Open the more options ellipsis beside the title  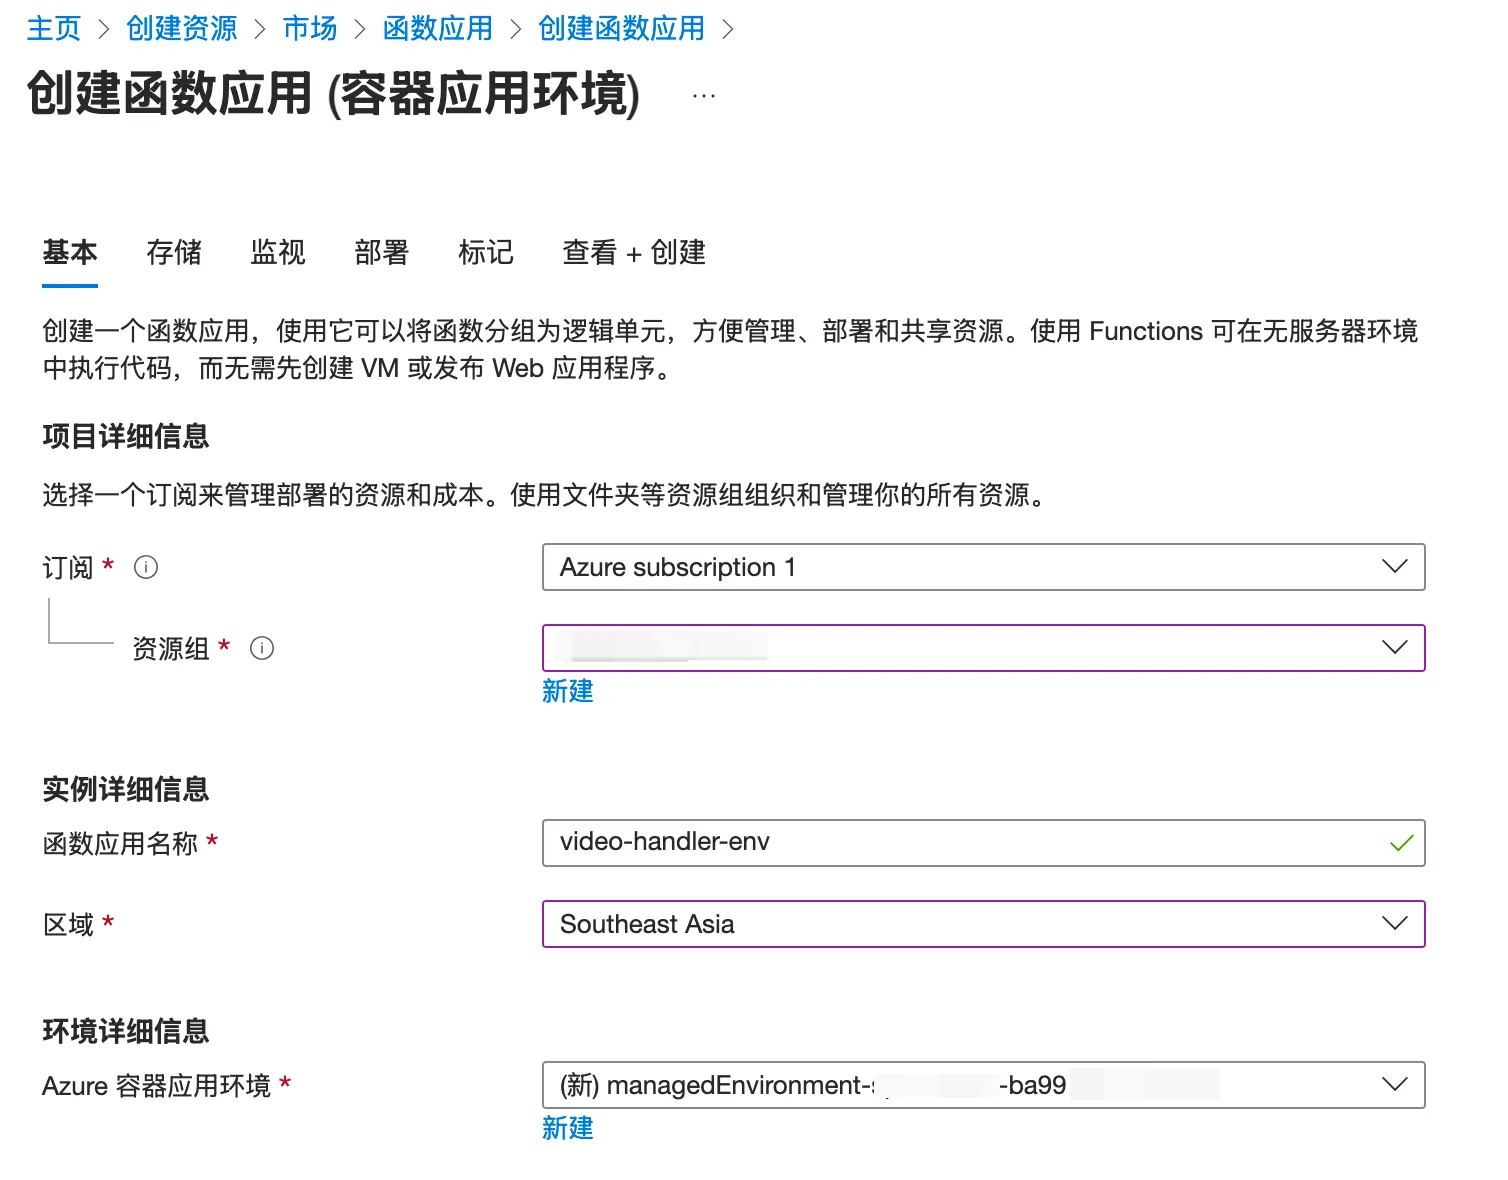coord(704,96)
